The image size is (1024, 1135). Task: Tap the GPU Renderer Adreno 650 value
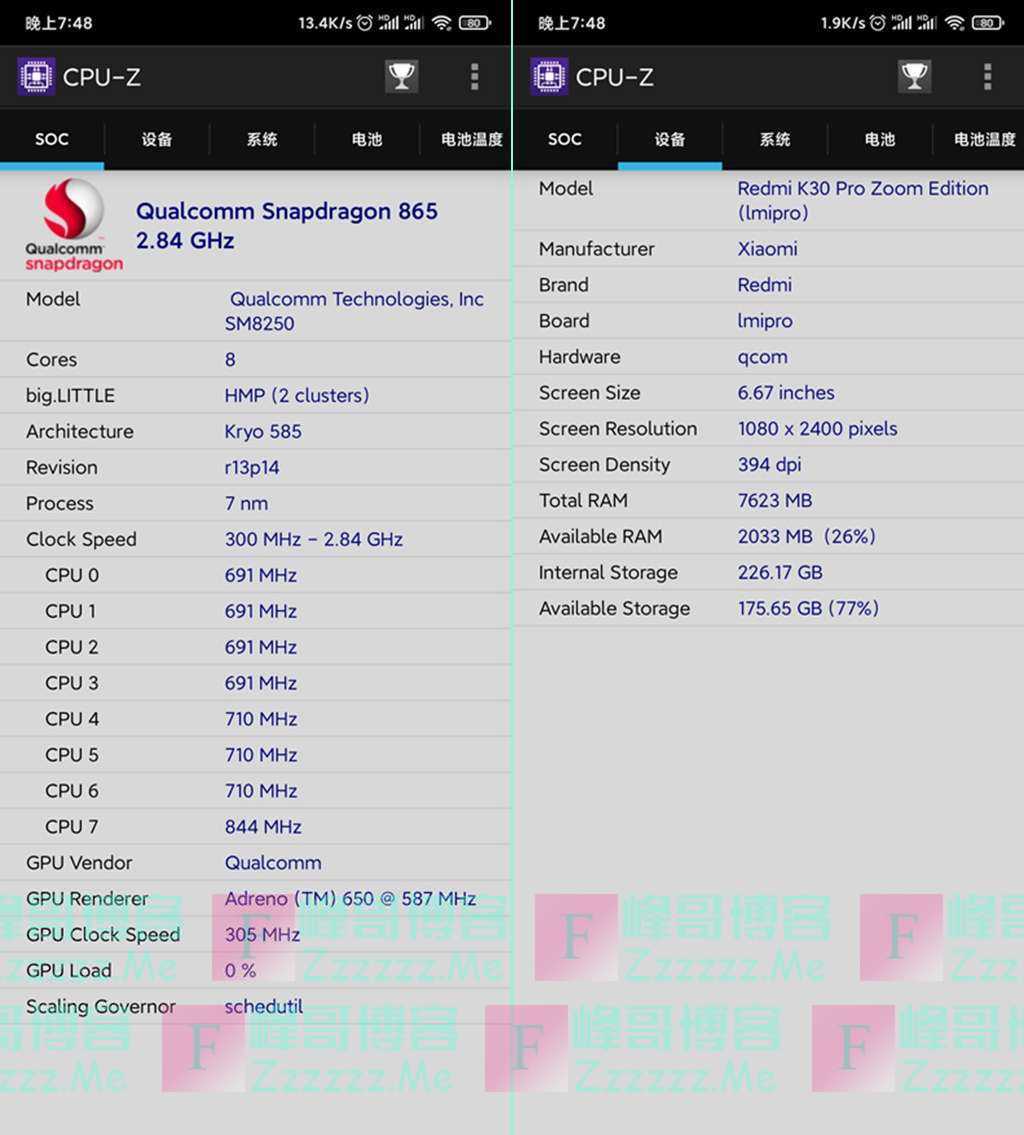(x=350, y=898)
